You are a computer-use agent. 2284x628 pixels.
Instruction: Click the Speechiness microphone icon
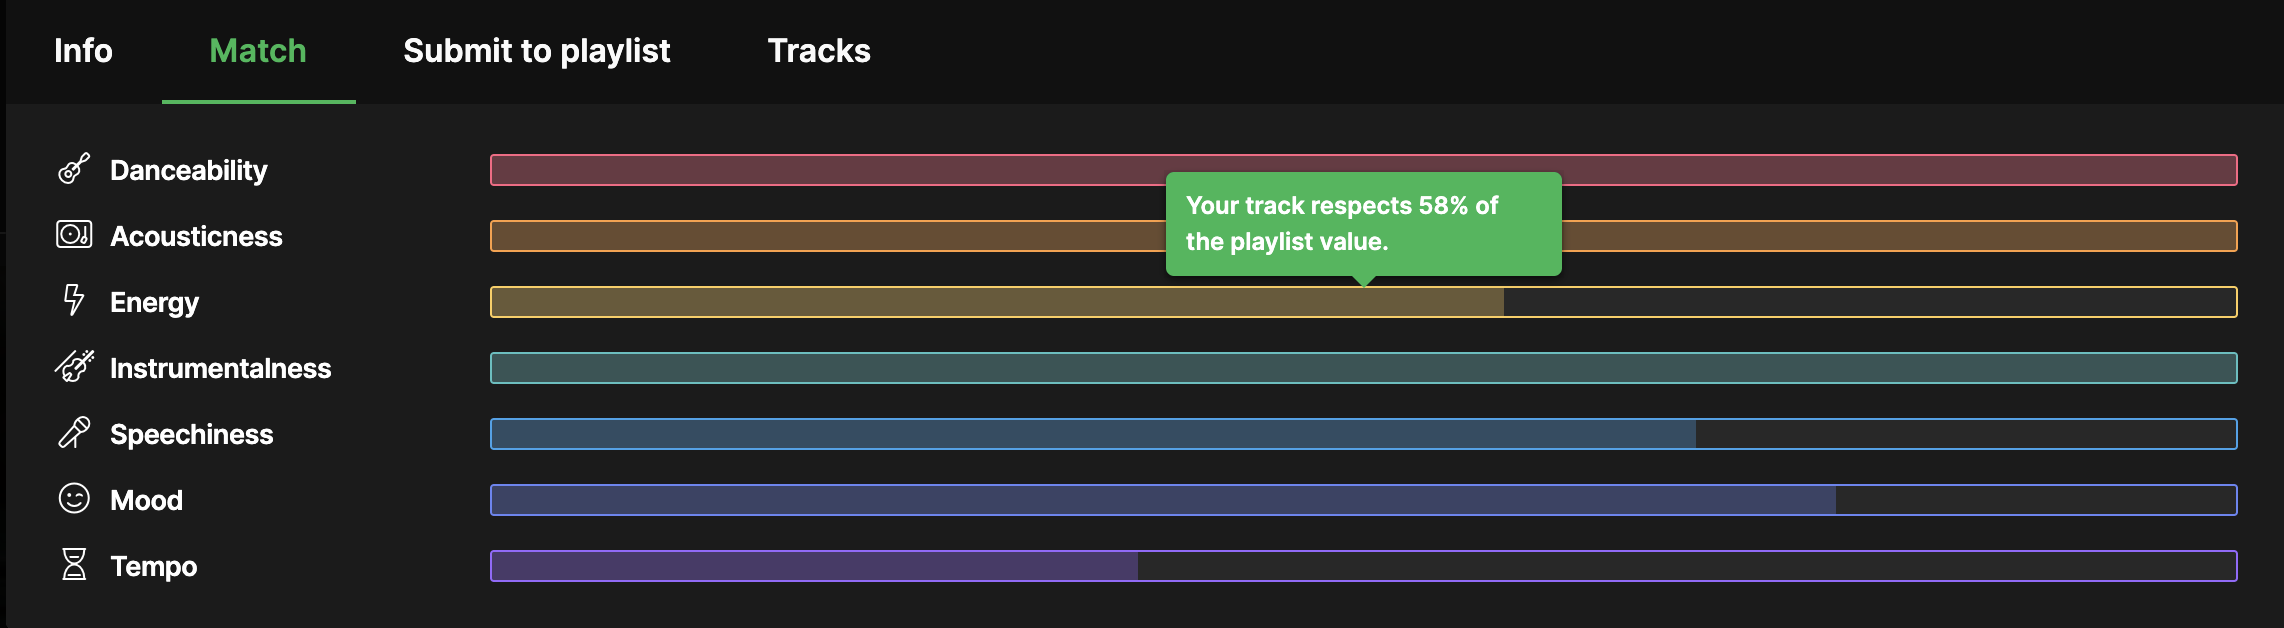click(x=74, y=433)
